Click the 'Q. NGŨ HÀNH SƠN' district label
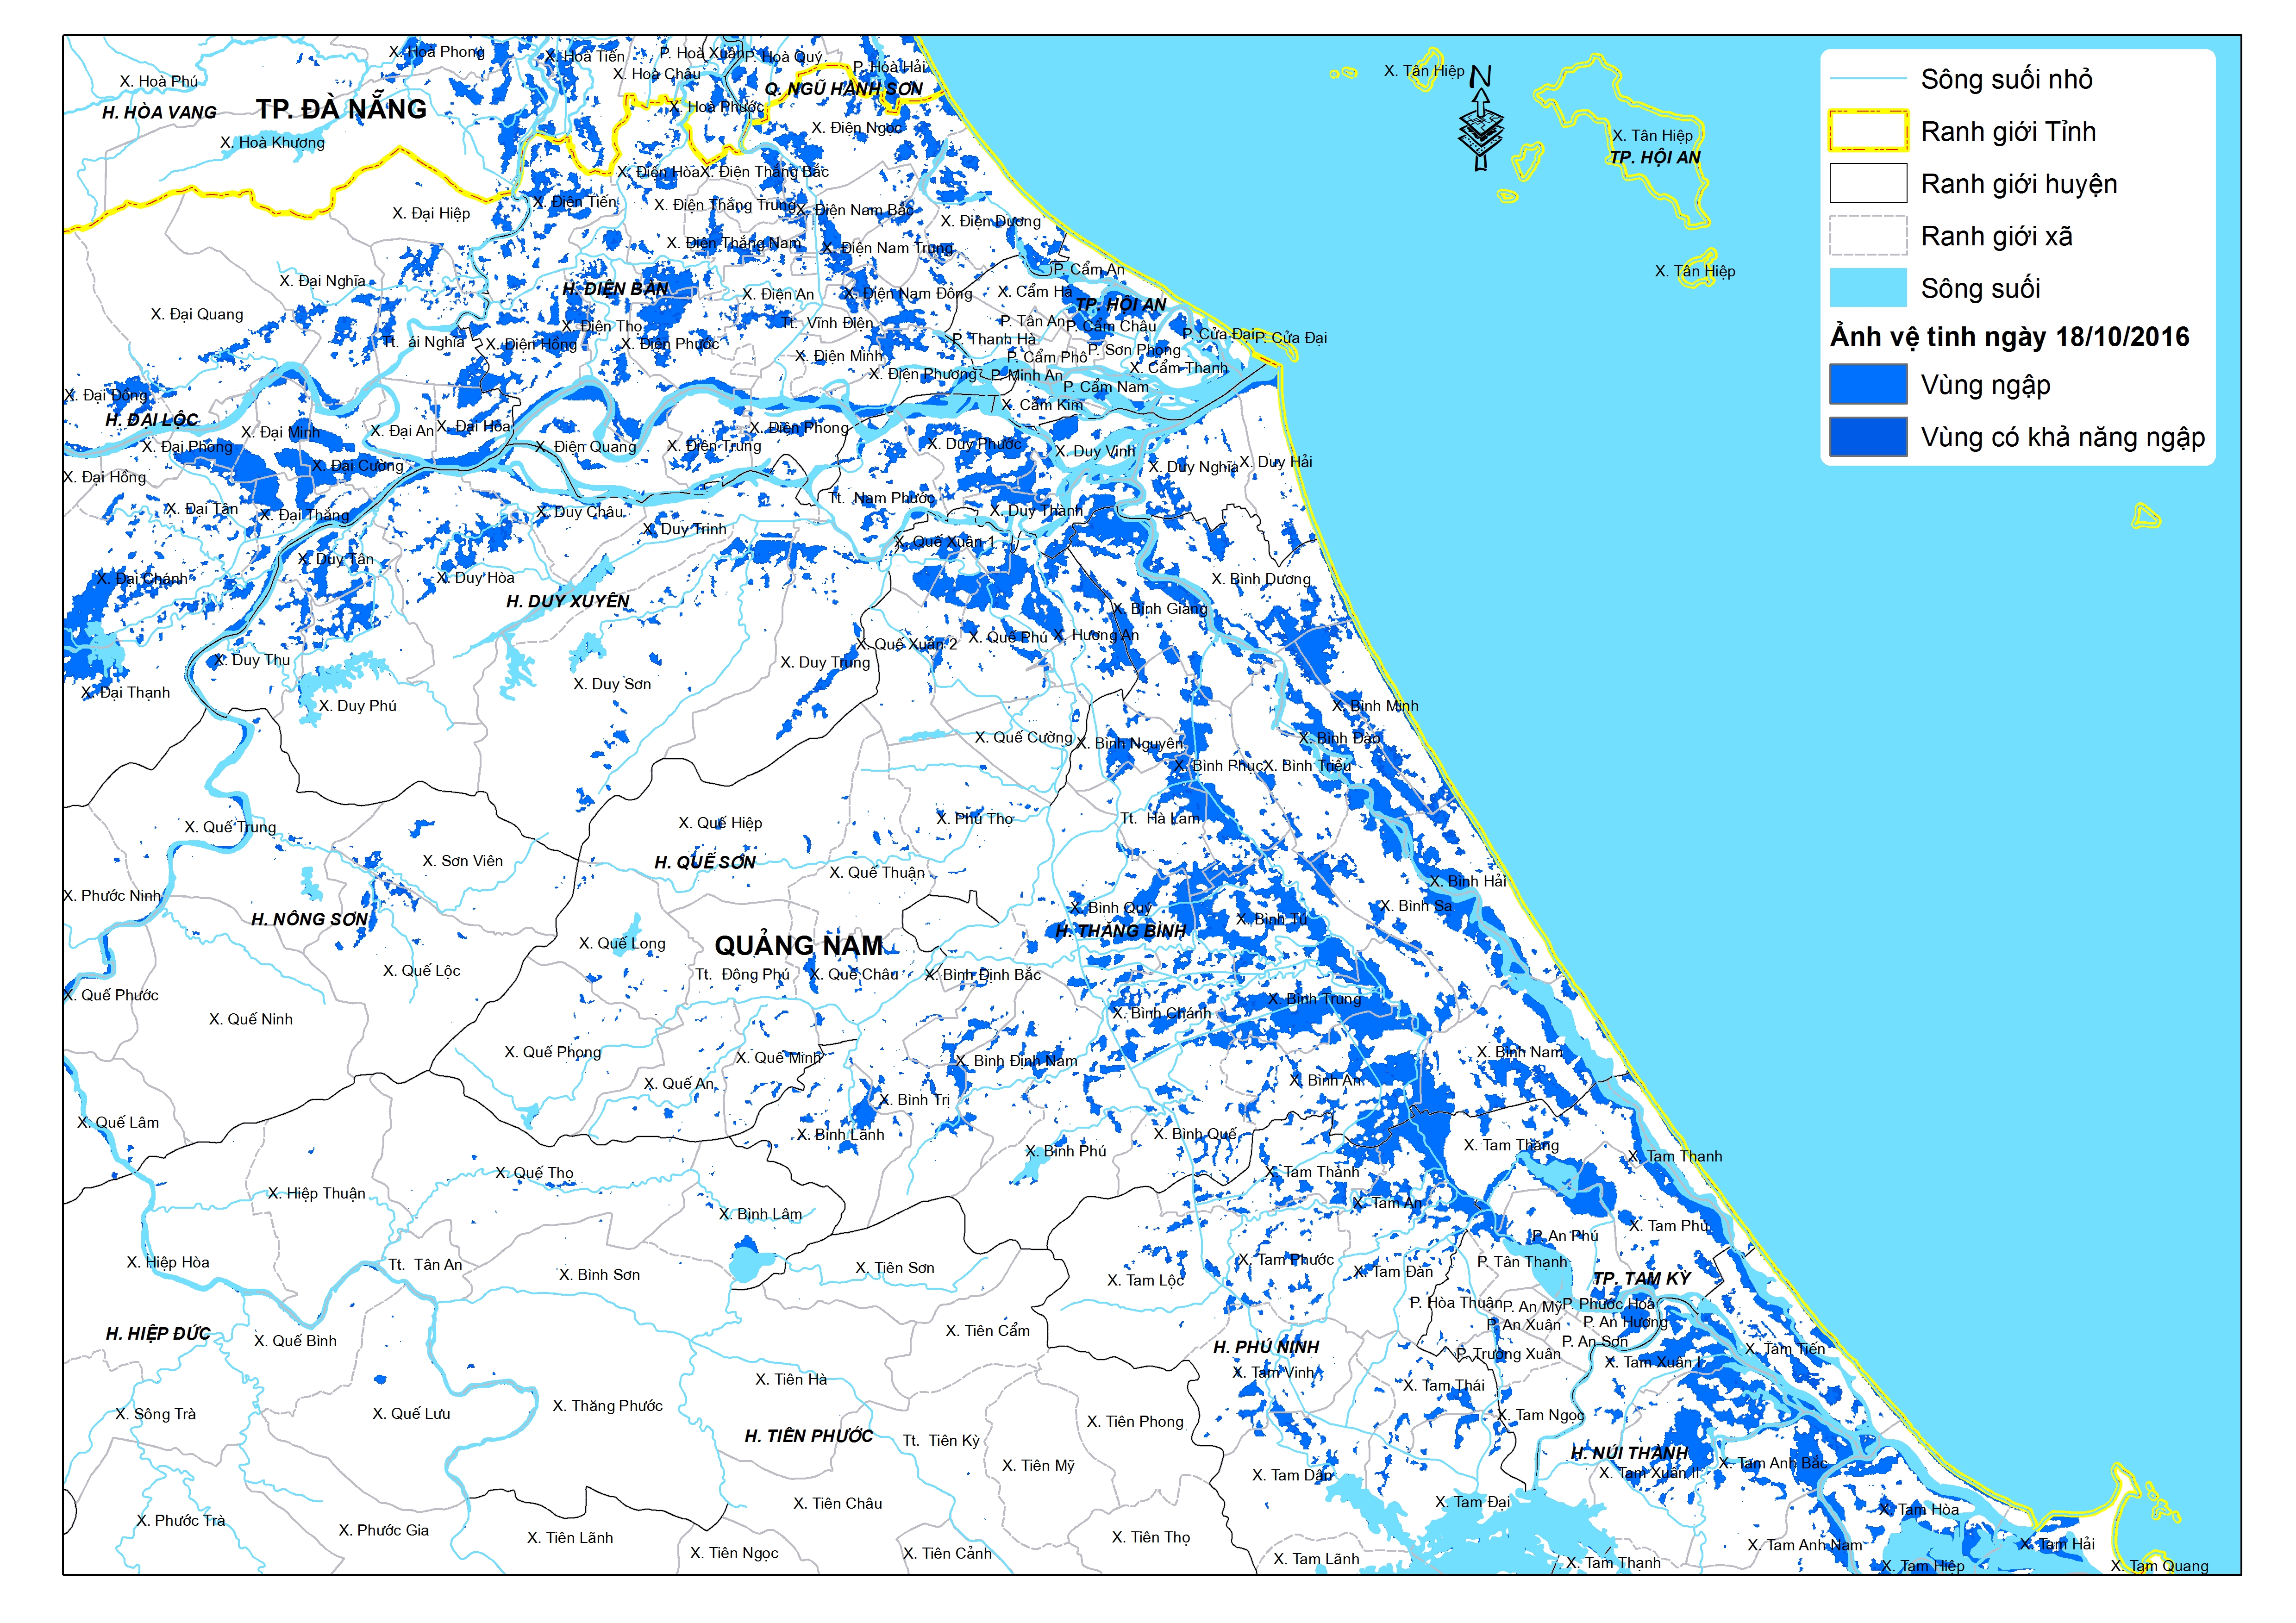2296x1623 pixels. tap(843, 89)
